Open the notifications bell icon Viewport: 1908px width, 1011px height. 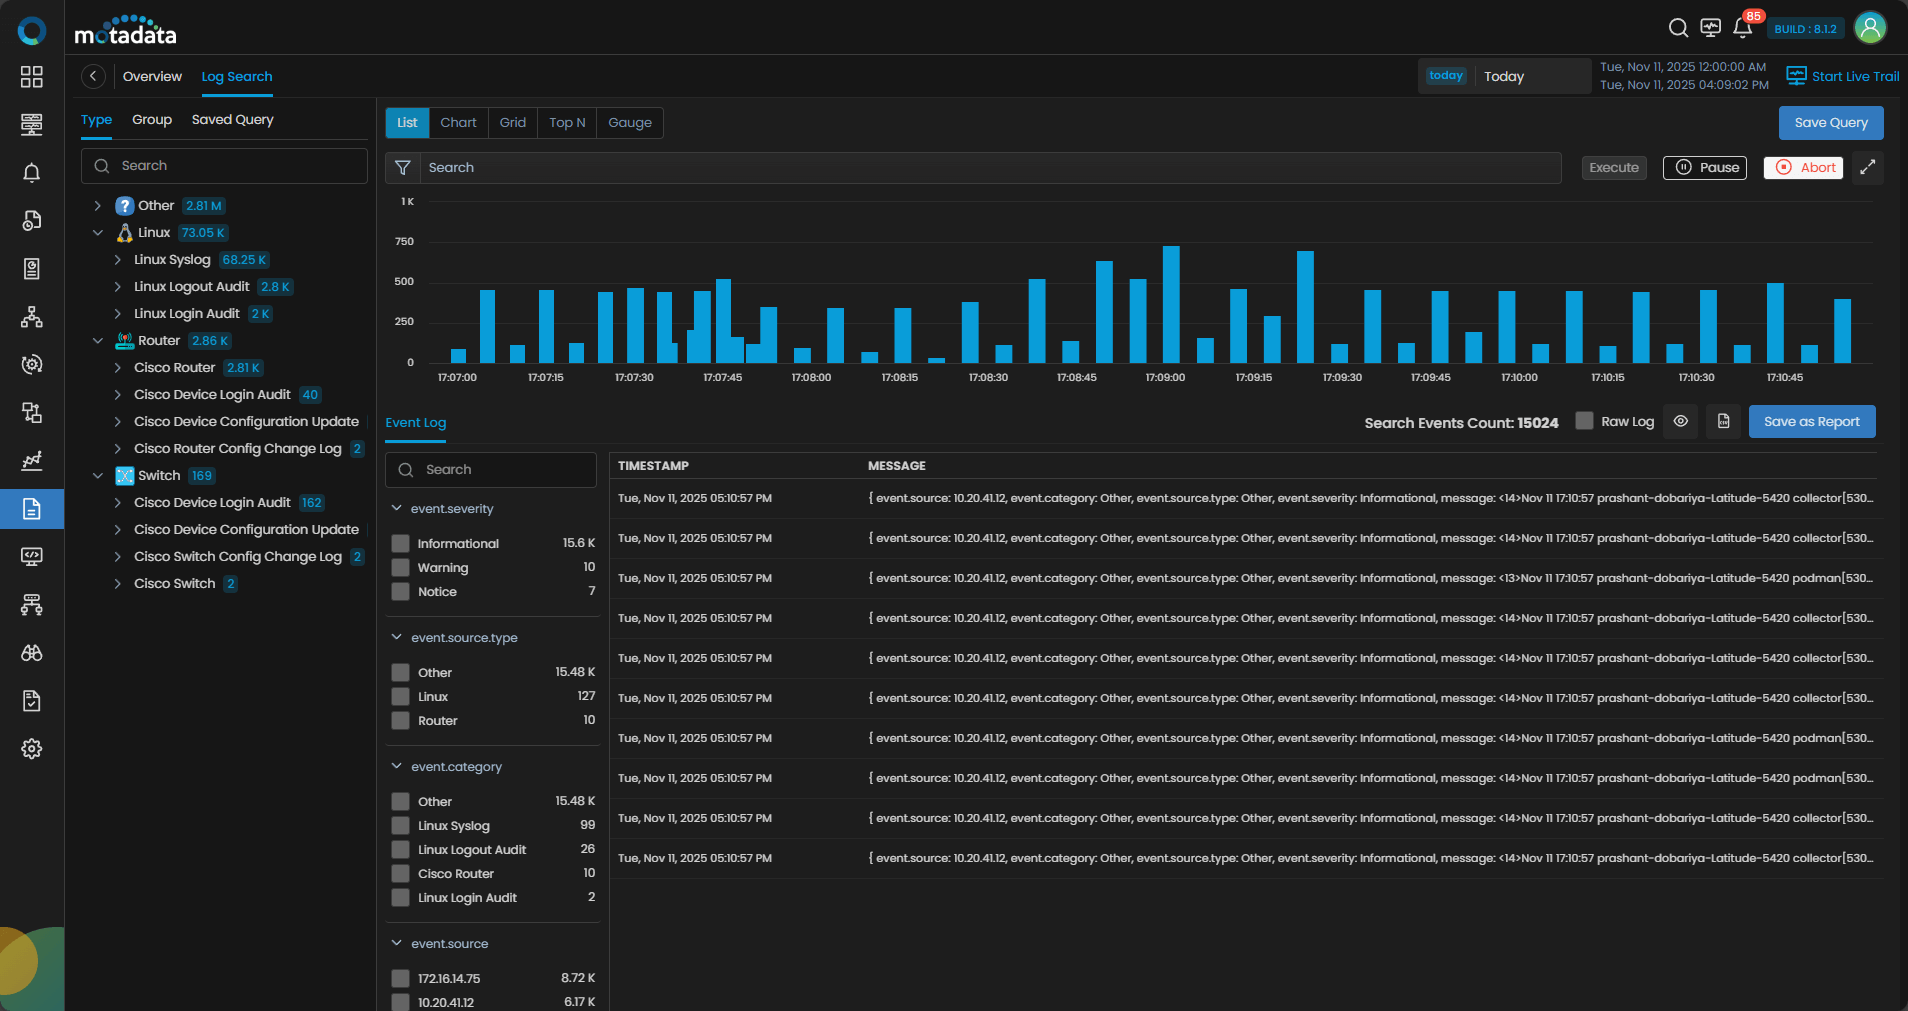pyautogui.click(x=1742, y=28)
